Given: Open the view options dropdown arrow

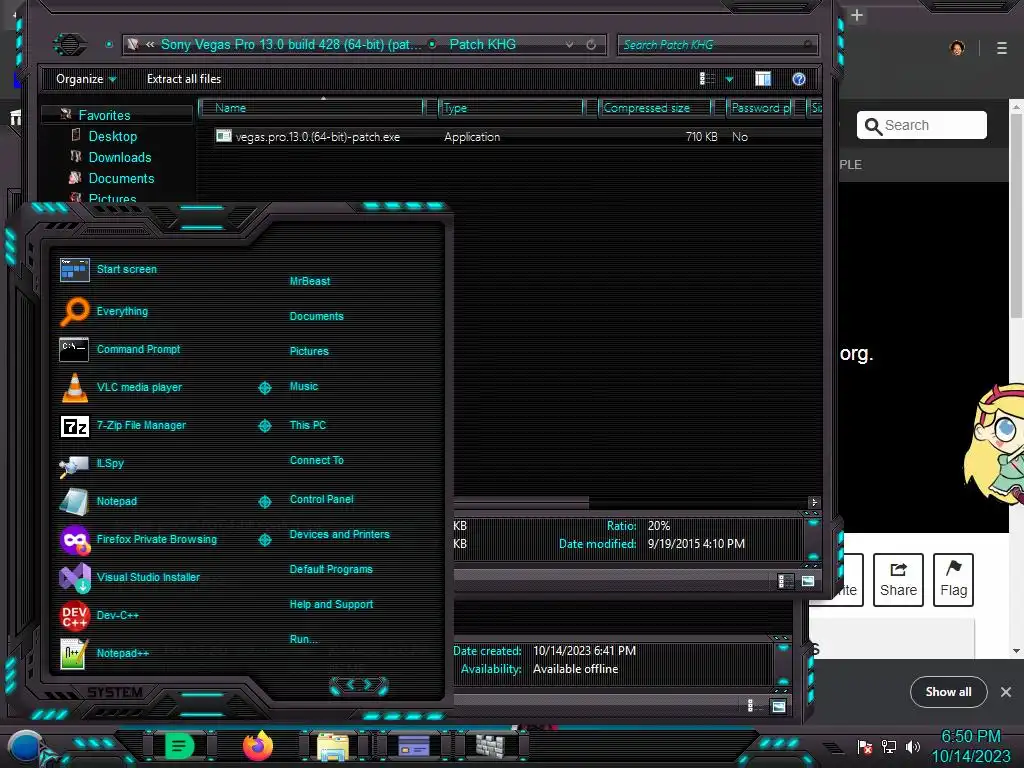Looking at the screenshot, I should click(x=729, y=80).
